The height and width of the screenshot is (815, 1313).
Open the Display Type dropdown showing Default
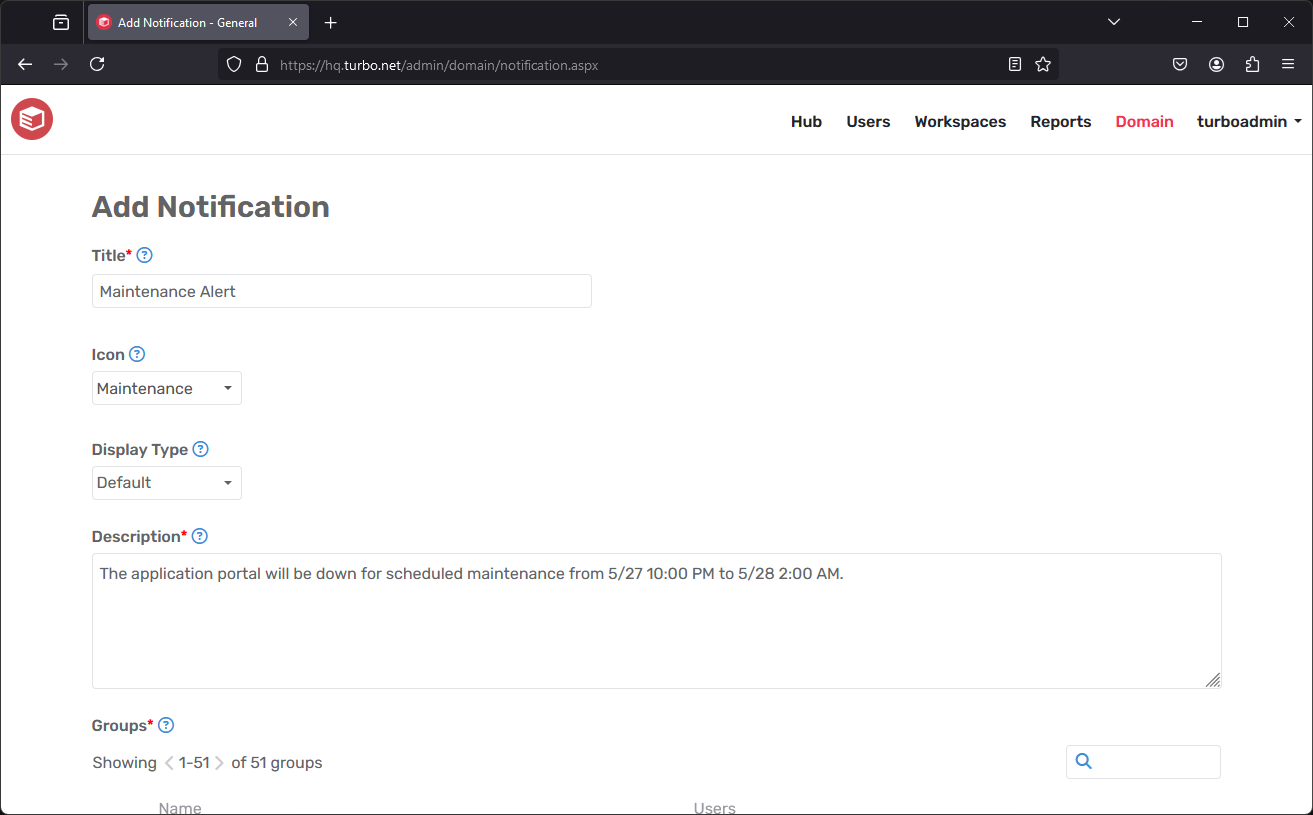[x=166, y=482]
